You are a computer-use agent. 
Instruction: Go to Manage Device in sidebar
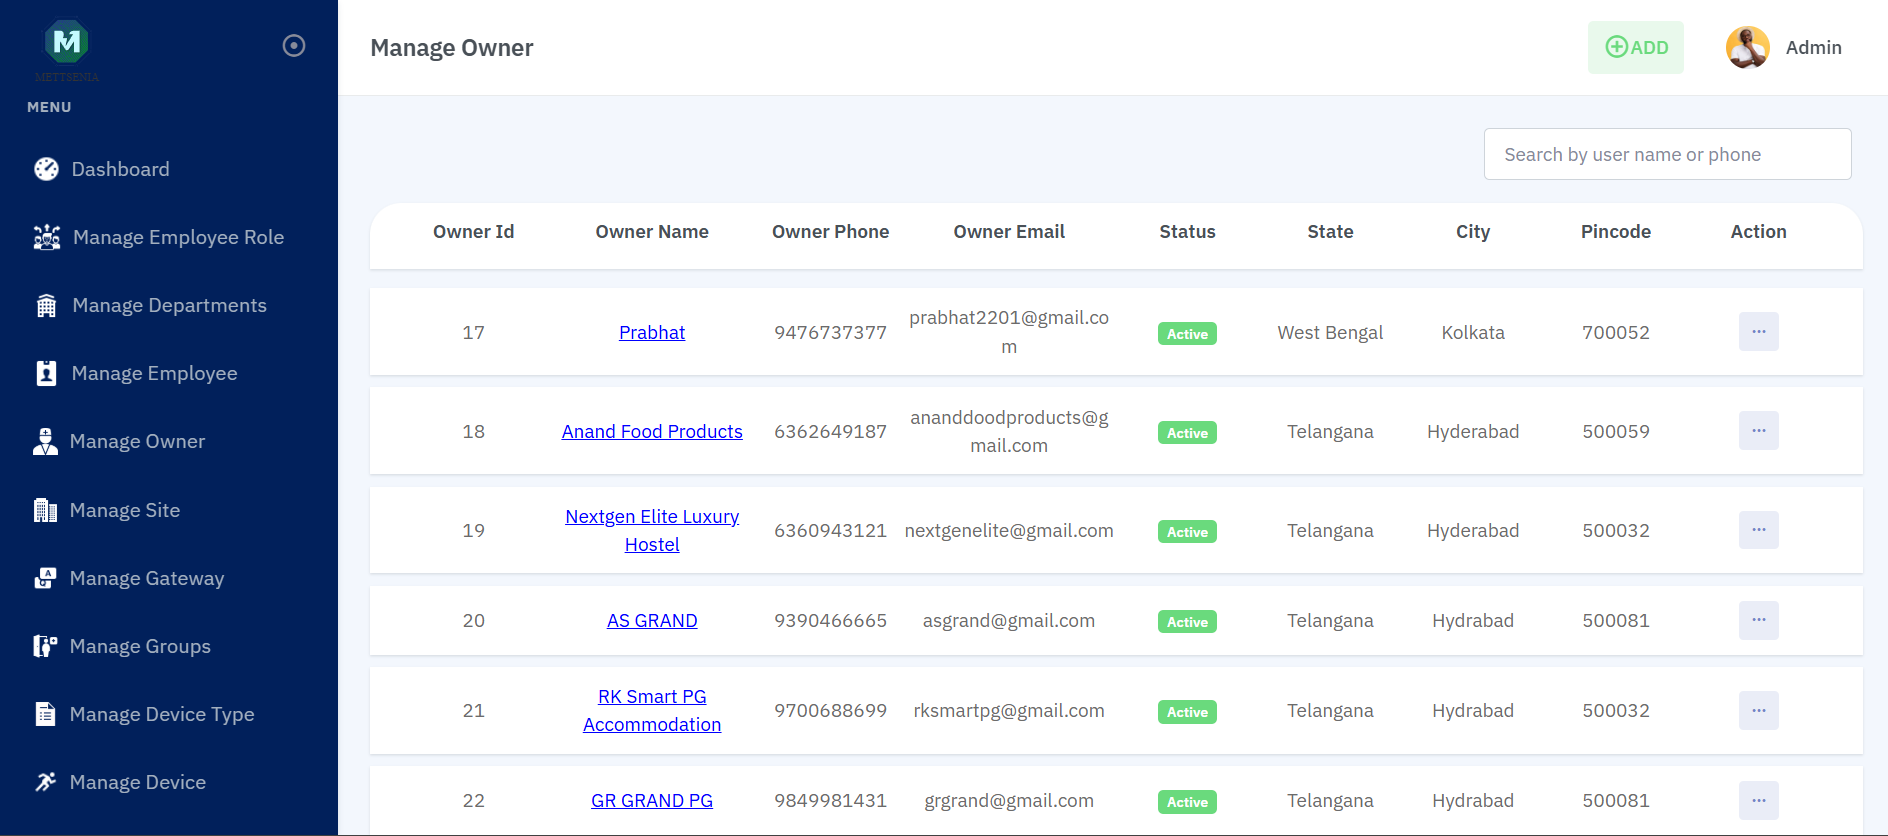point(137,783)
